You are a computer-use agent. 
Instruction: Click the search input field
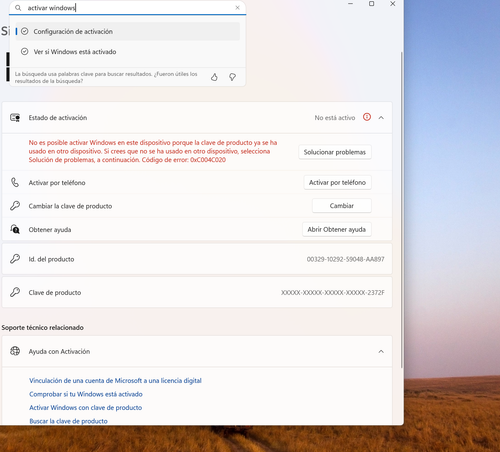click(x=128, y=8)
